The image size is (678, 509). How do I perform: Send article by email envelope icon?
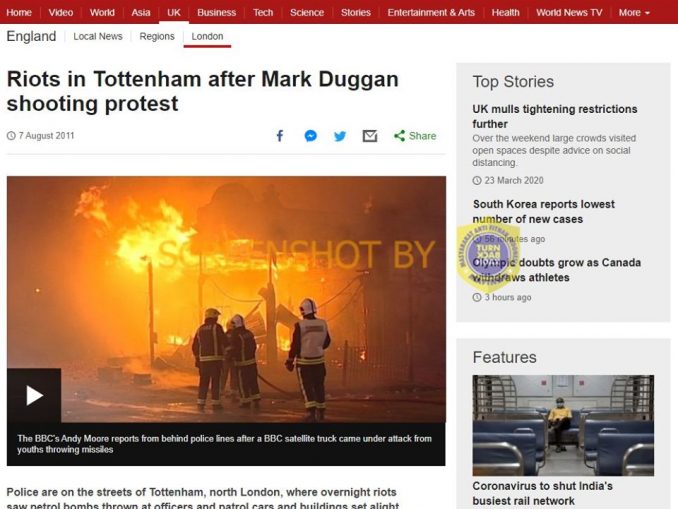point(370,136)
